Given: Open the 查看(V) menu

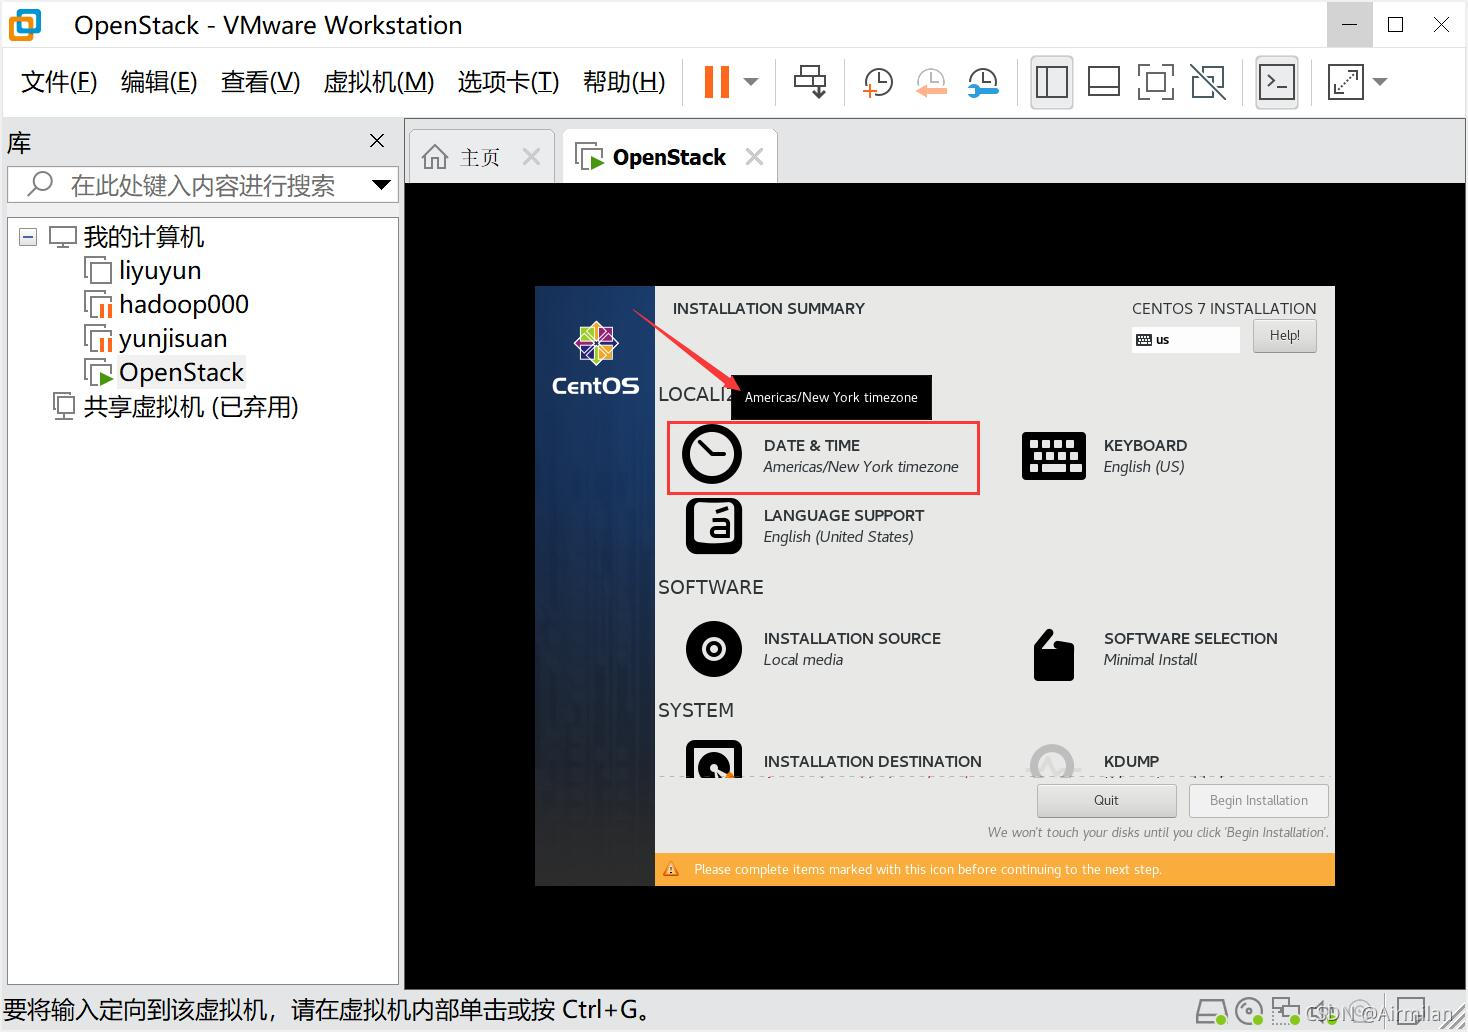Looking at the screenshot, I should point(260,82).
